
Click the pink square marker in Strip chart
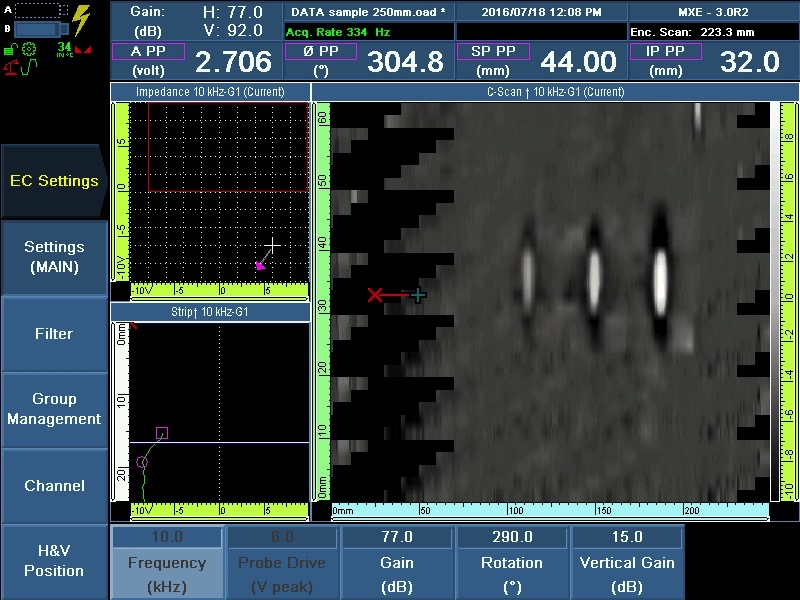click(162, 433)
